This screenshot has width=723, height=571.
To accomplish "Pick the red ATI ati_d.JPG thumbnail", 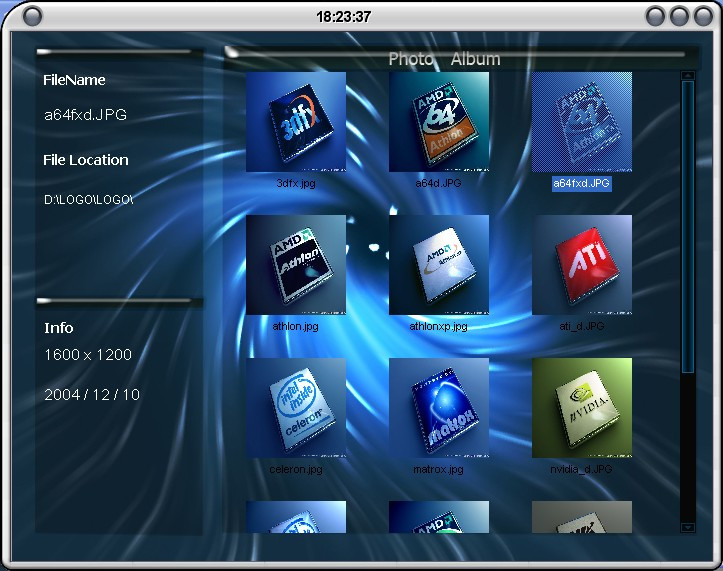I will tap(582, 265).
